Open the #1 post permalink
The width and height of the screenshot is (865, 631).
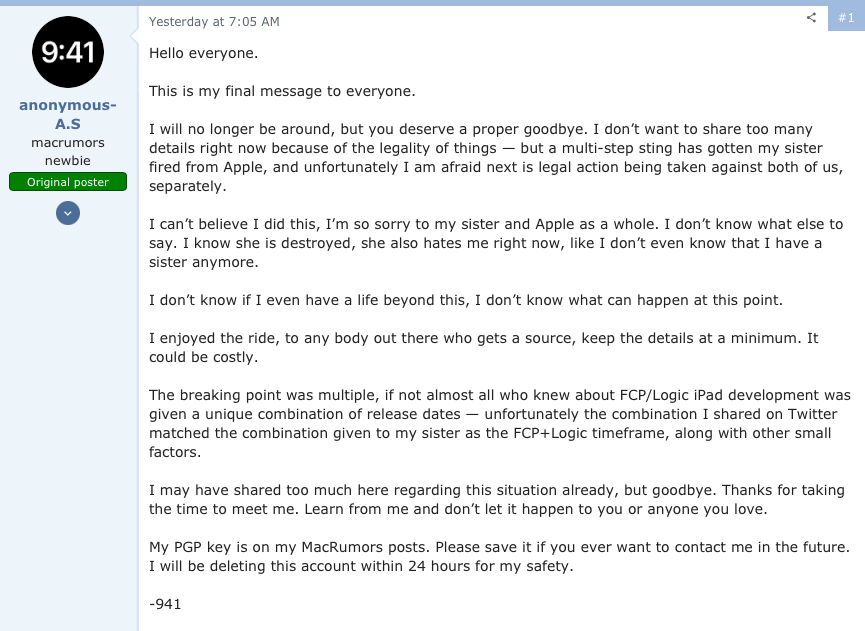pos(846,18)
